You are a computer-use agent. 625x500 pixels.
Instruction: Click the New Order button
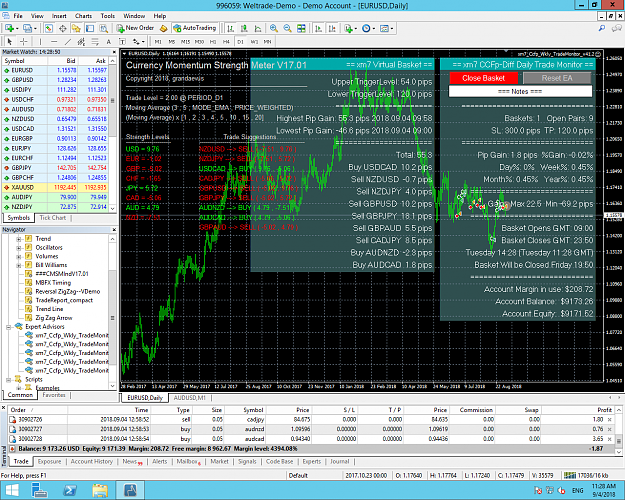[x=135, y=28]
